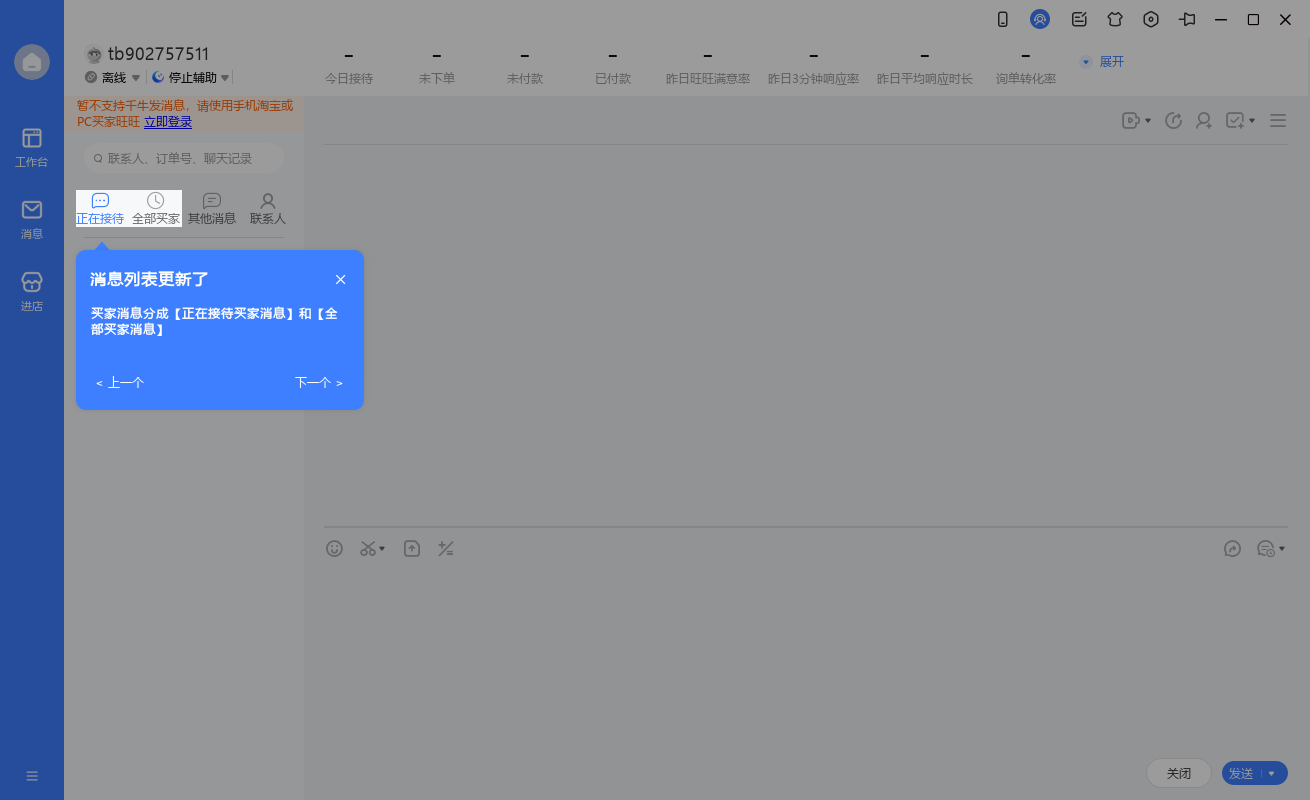Click the 未下单 statistic

coord(437,68)
